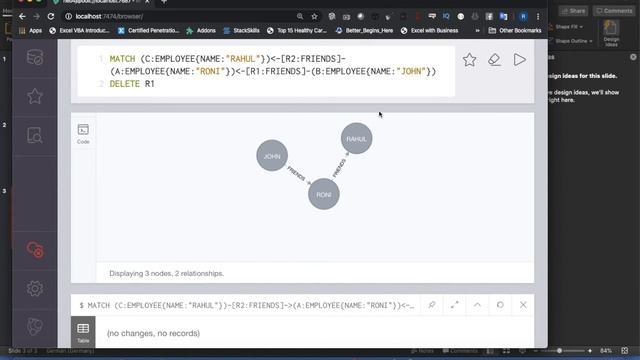Select the RAHUL node in graph

point(356,138)
